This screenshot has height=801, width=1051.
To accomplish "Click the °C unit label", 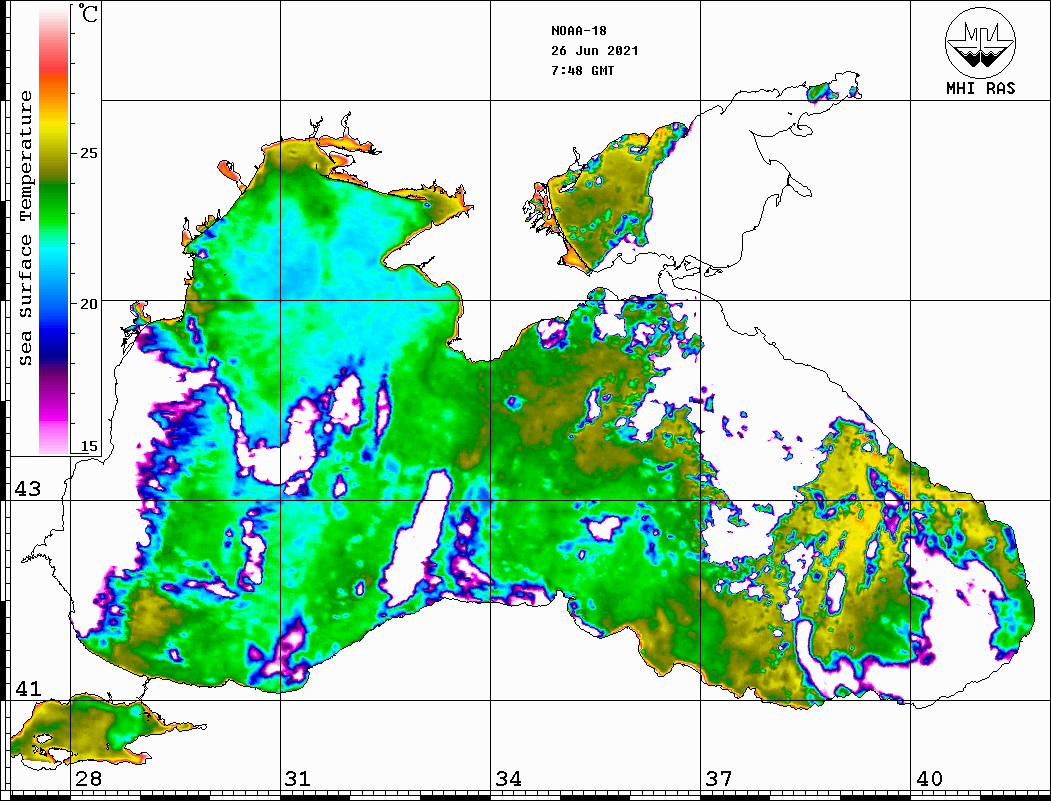I will click(x=88, y=13).
